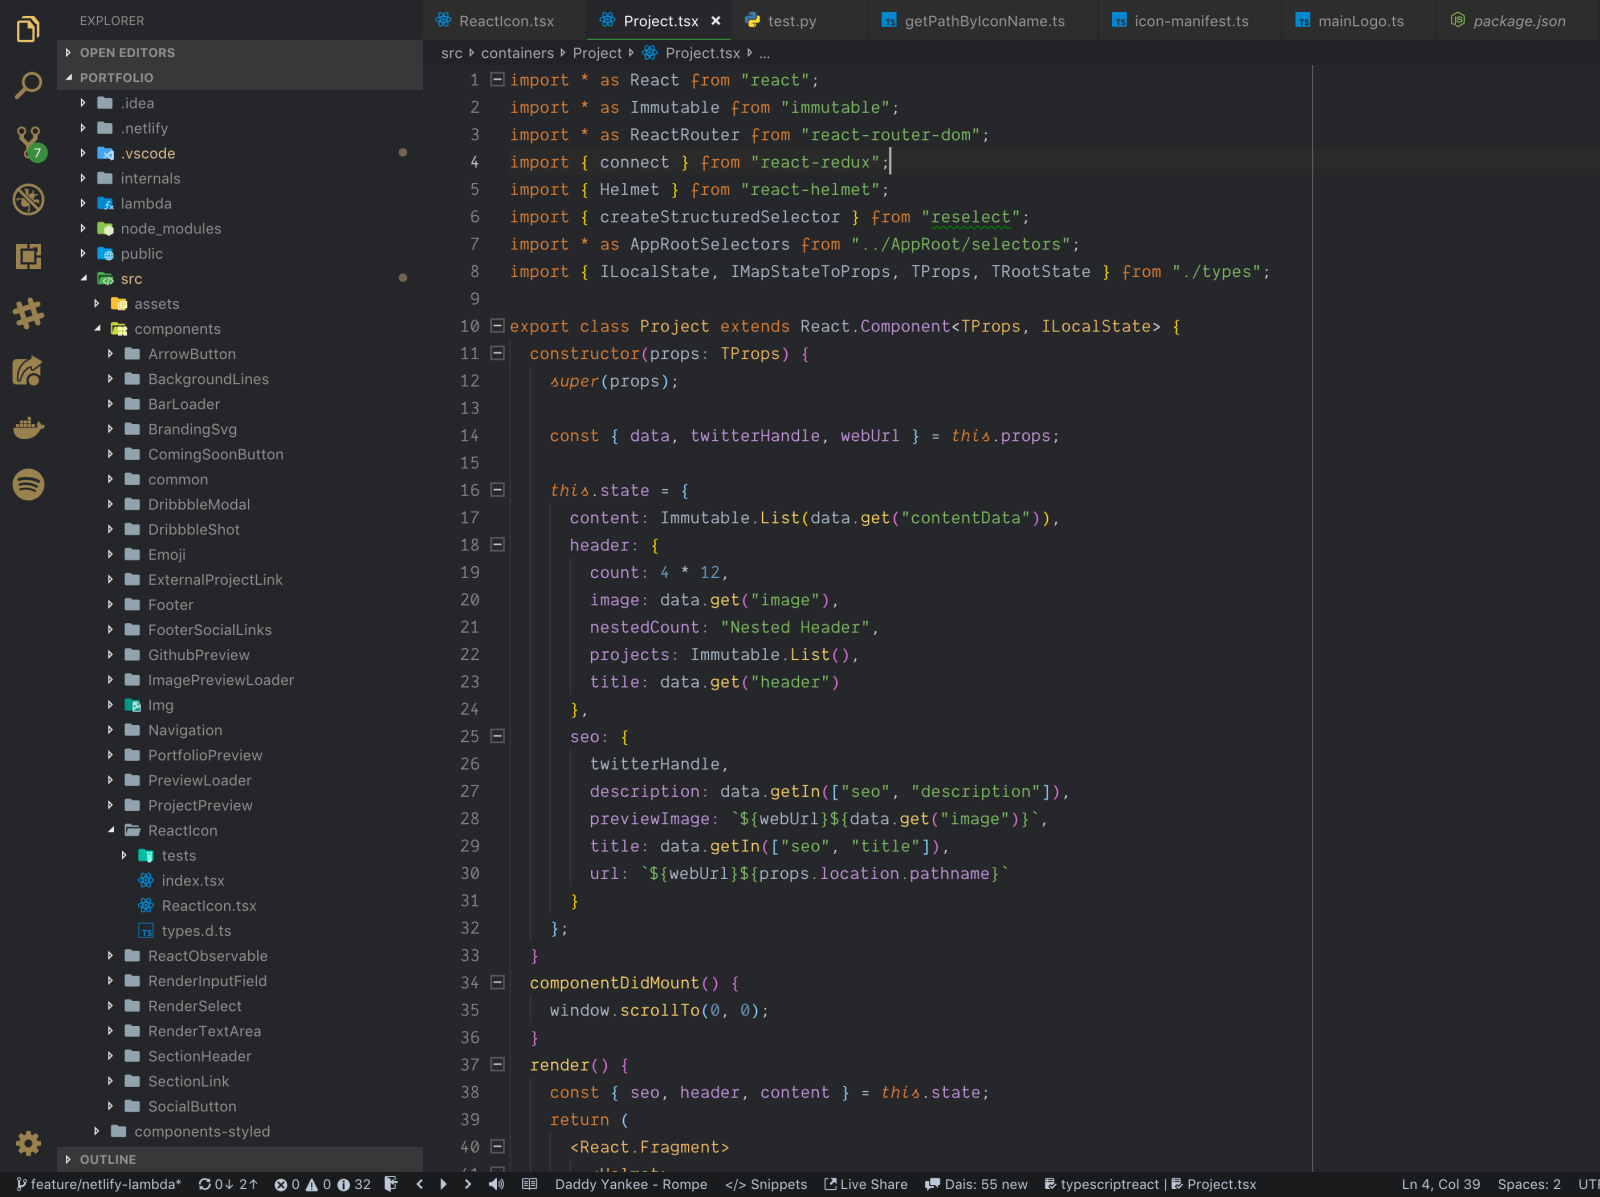
Task: Expand the OUTLINE section
Action: (240, 1159)
